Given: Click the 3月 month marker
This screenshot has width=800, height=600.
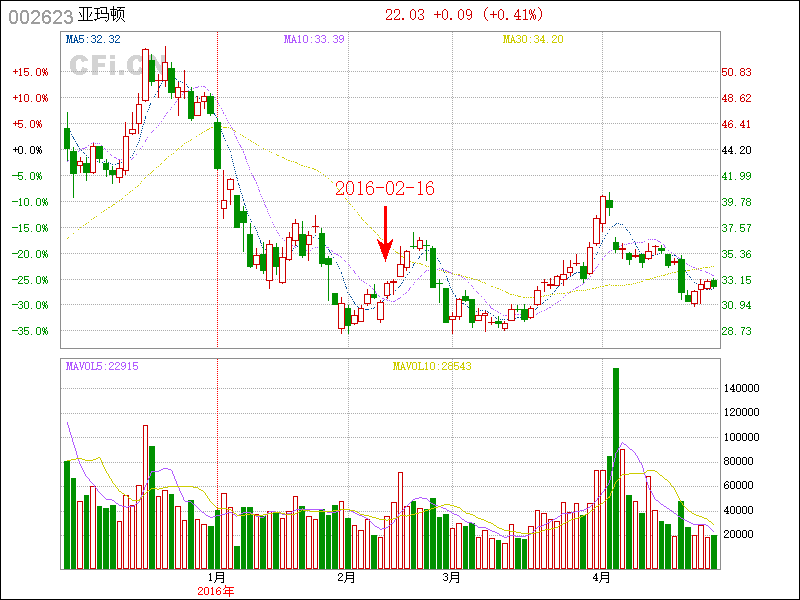Looking at the screenshot, I should point(452,578).
